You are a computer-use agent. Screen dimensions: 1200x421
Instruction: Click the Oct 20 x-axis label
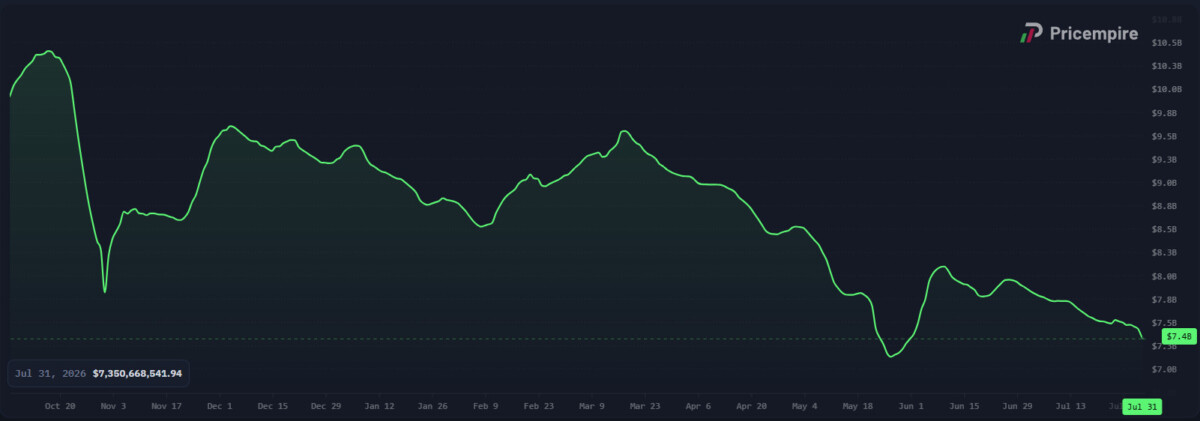point(60,407)
